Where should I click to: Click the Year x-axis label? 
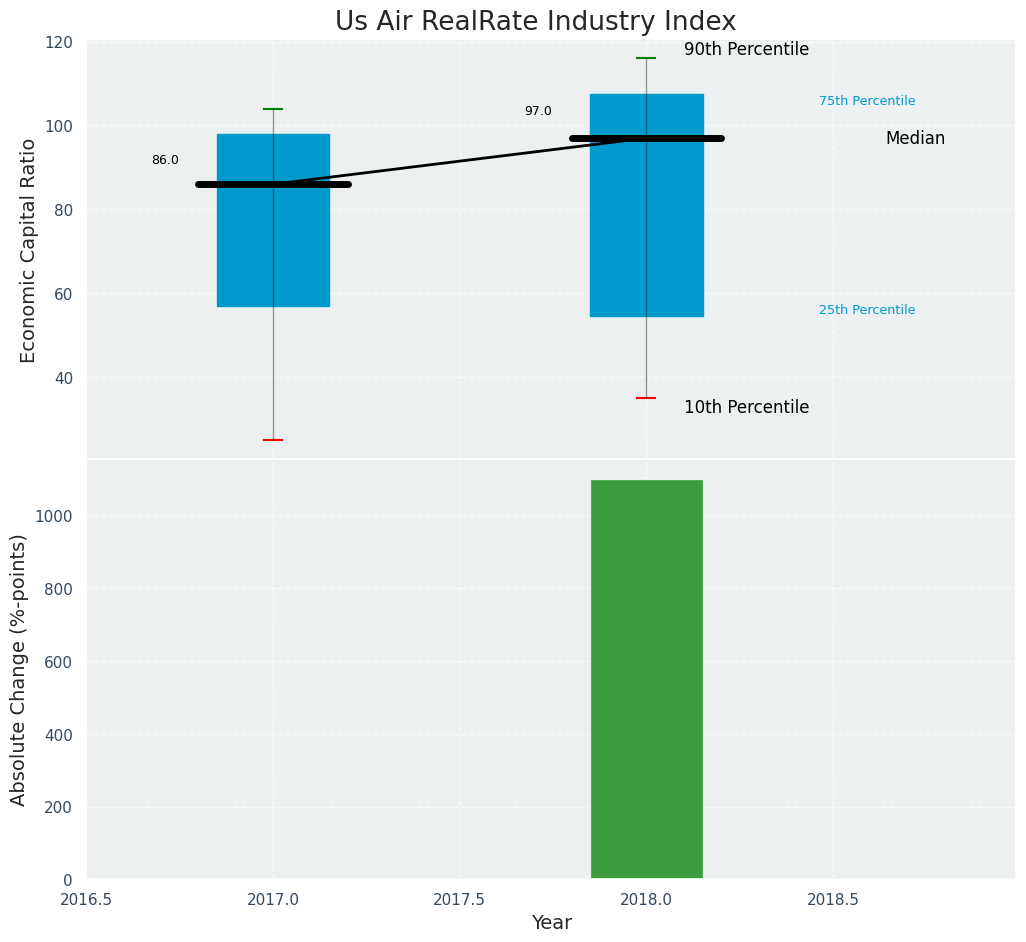[x=551, y=923]
